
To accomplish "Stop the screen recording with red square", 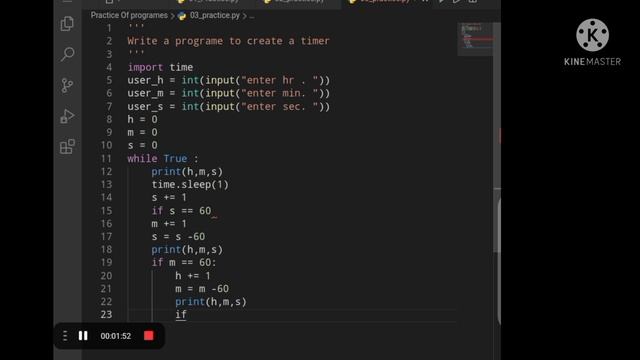I will coord(149,336).
